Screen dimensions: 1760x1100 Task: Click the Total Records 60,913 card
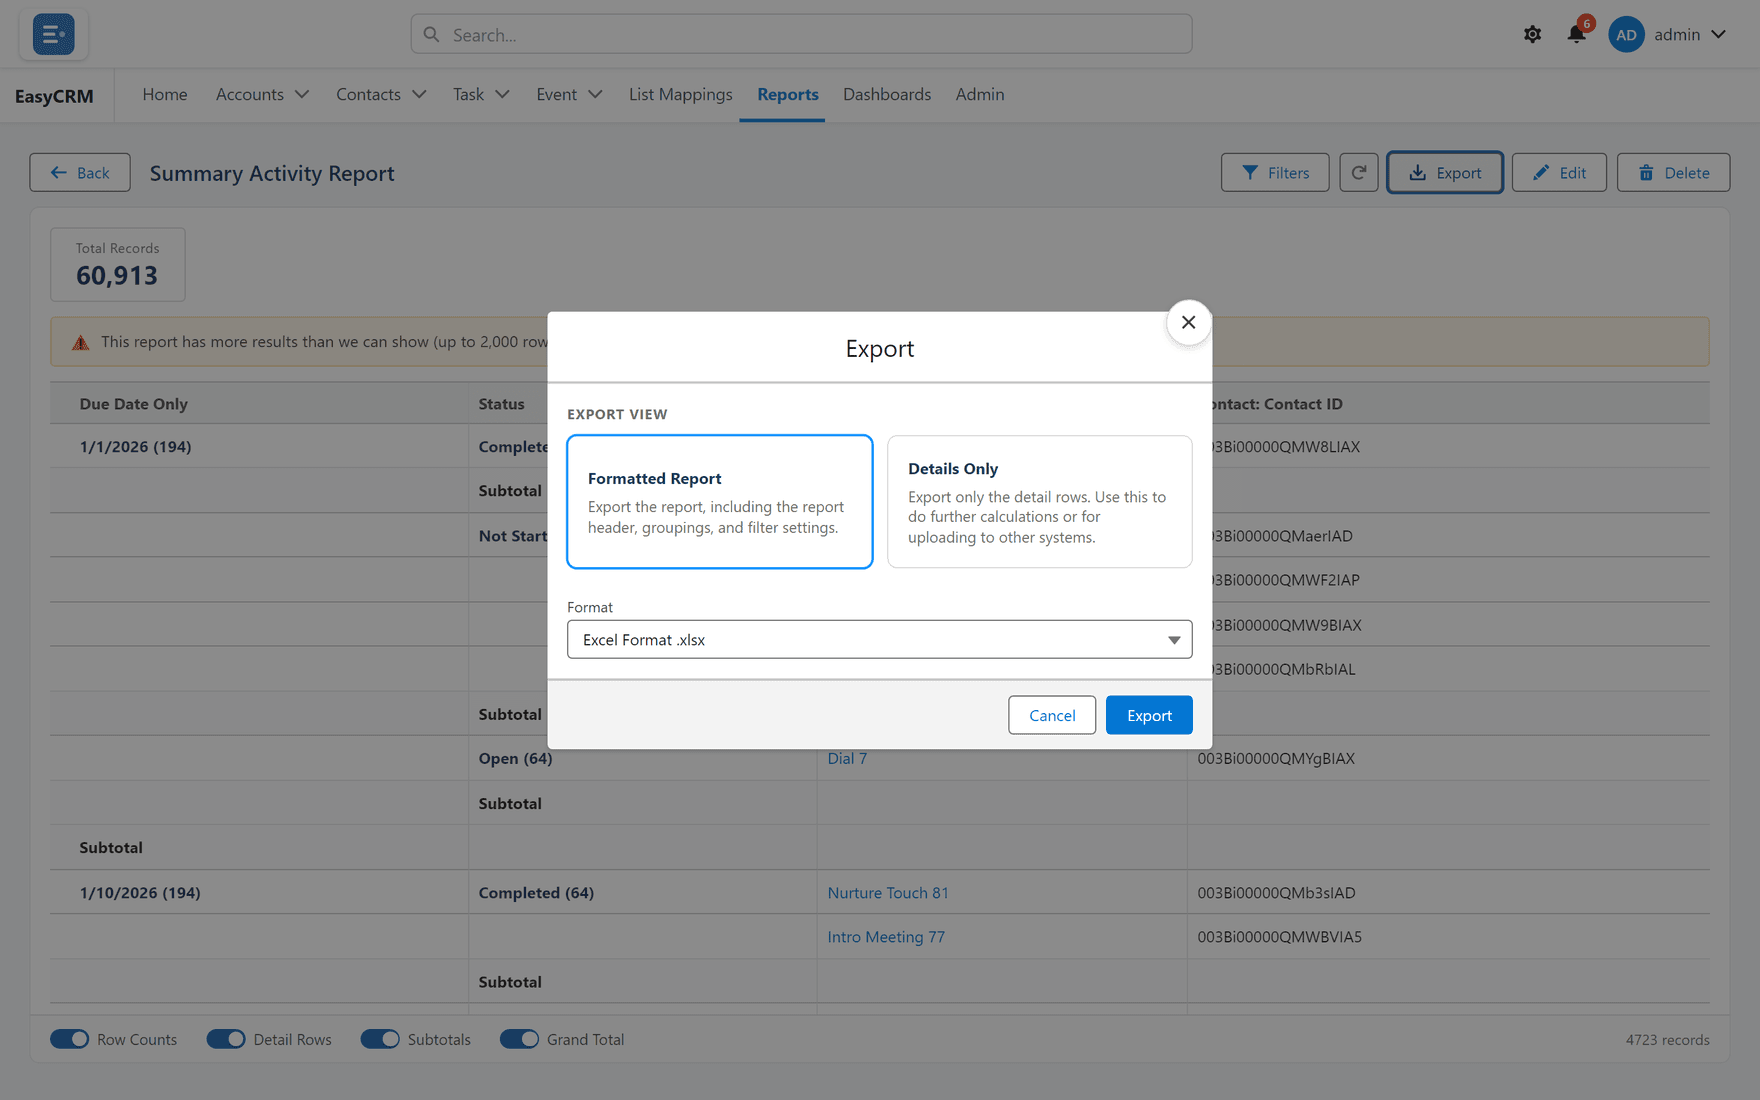pos(118,265)
